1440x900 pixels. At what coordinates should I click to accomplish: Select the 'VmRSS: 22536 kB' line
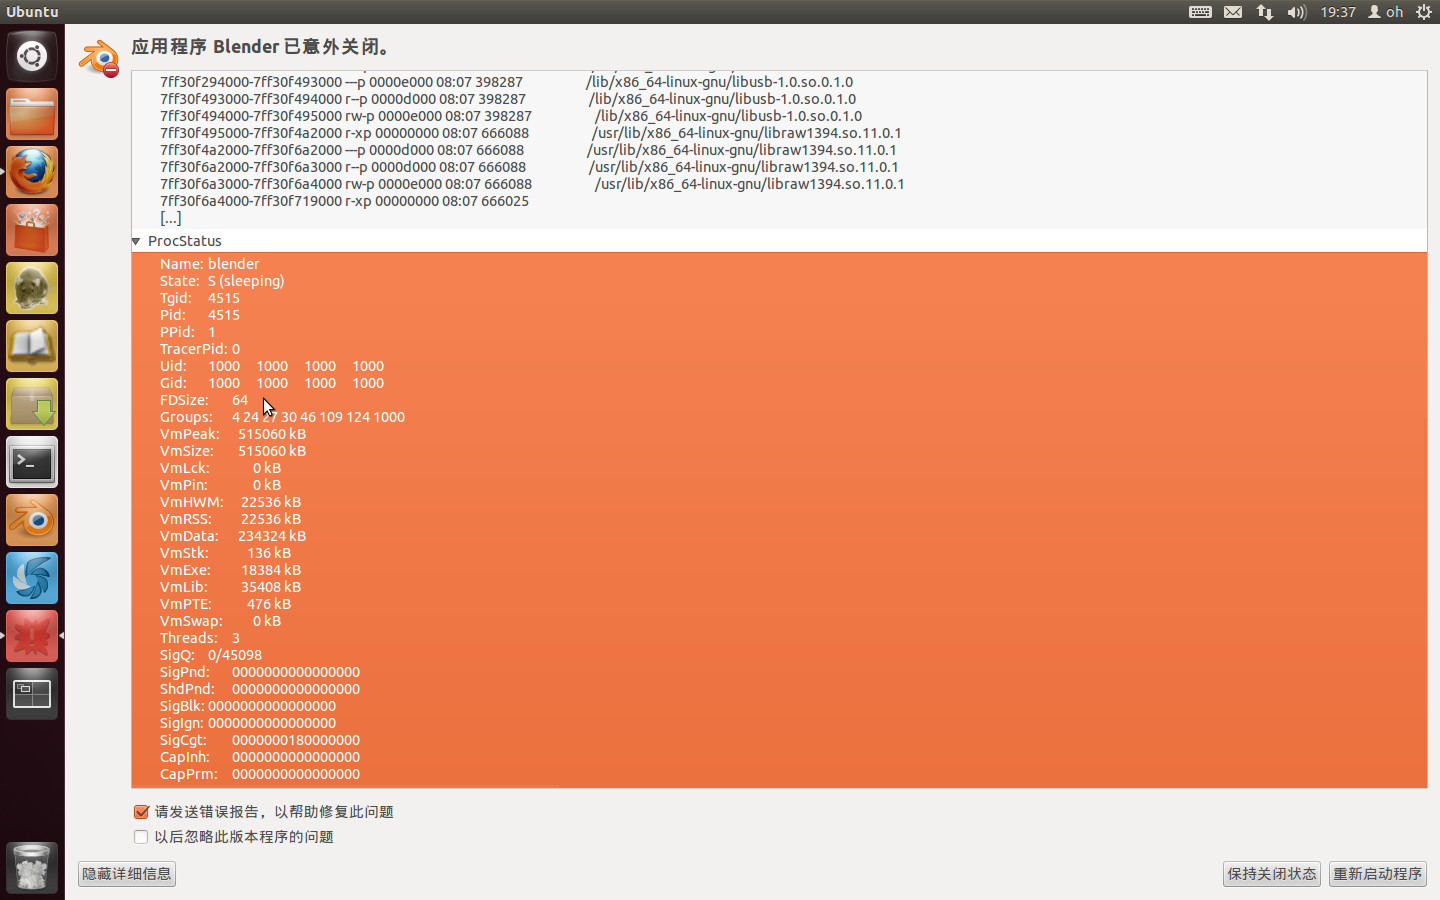click(x=230, y=519)
